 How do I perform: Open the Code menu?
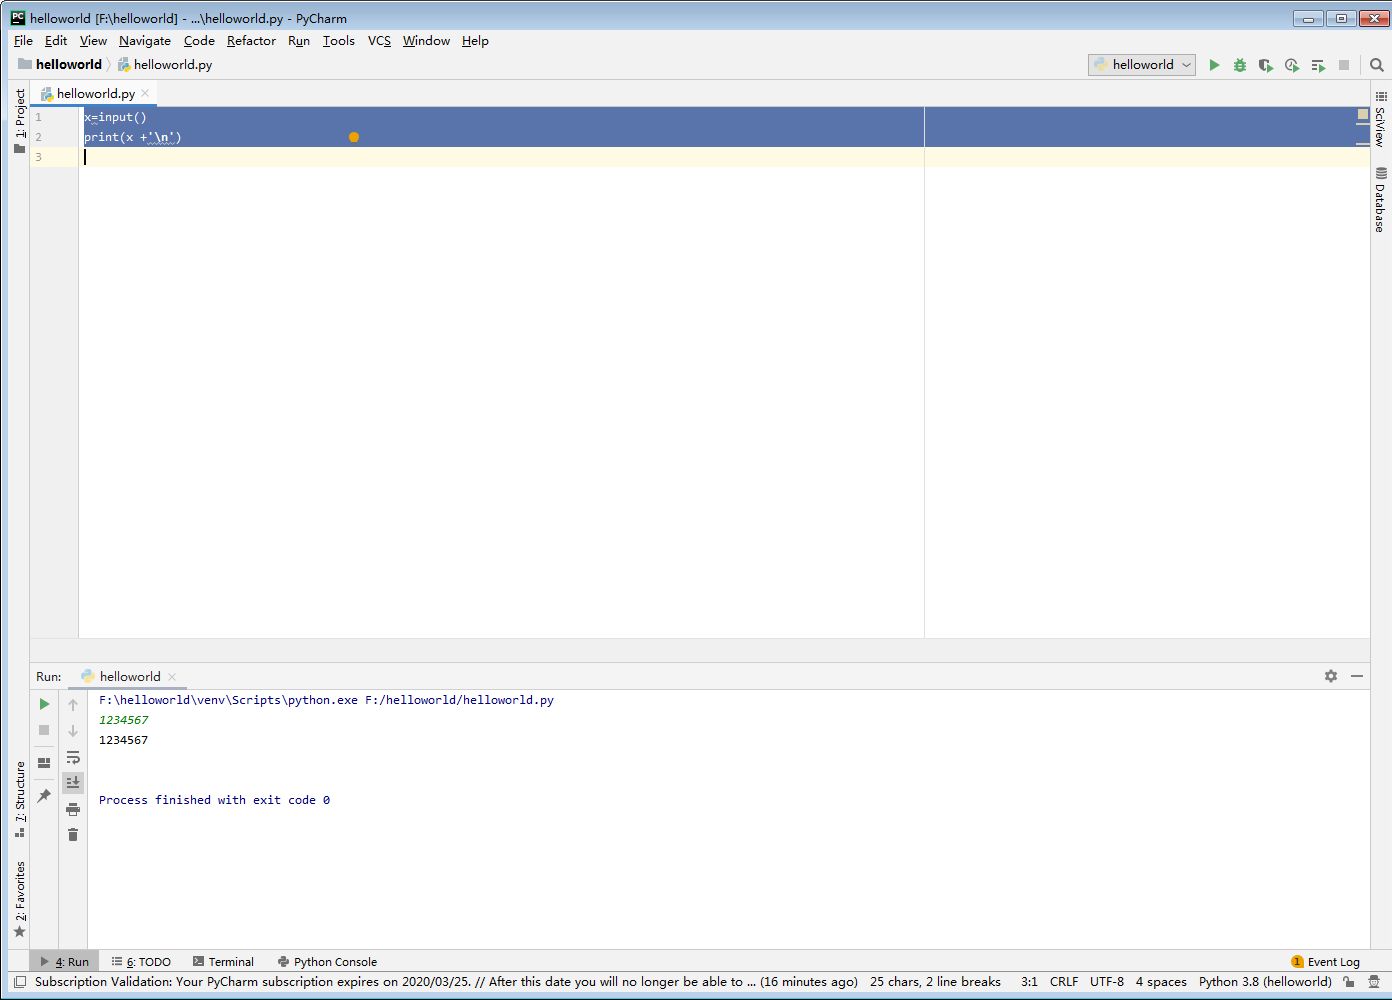pos(199,41)
